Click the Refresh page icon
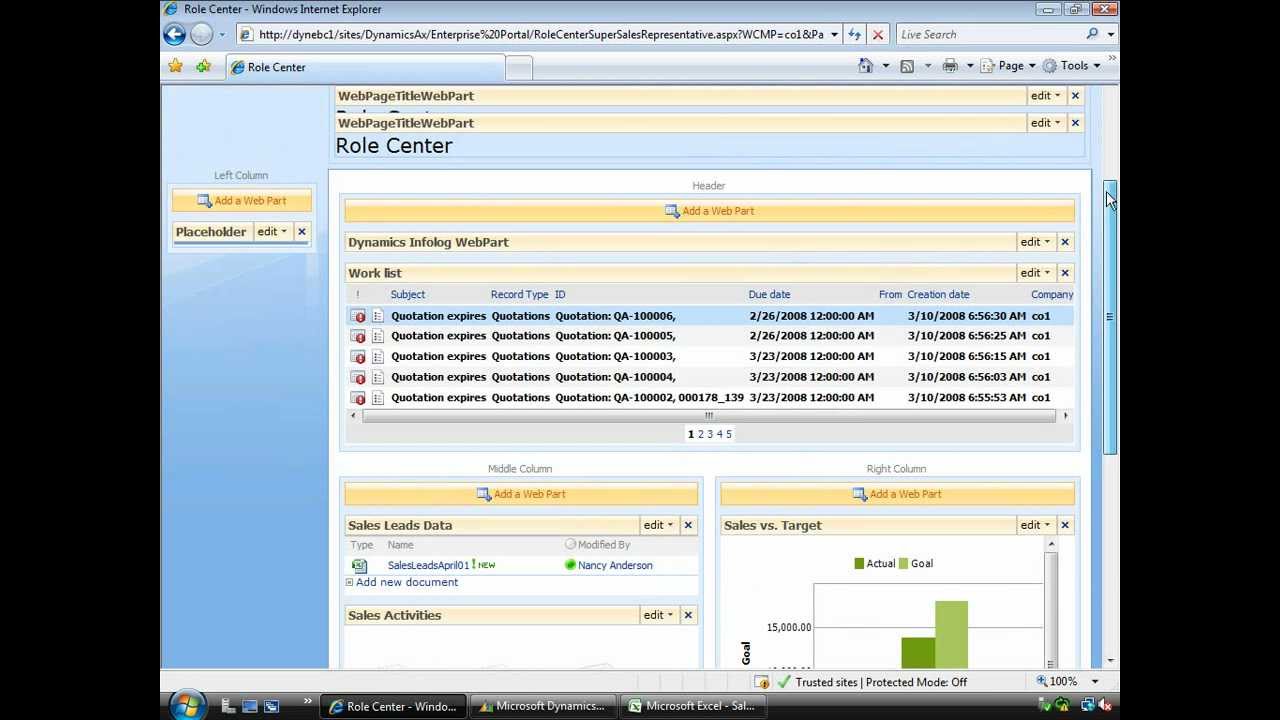The width and height of the screenshot is (1280, 720). click(854, 34)
